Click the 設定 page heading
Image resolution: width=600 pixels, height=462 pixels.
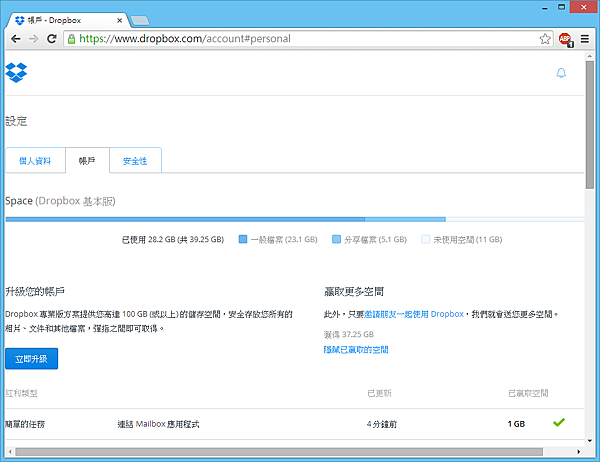16,121
